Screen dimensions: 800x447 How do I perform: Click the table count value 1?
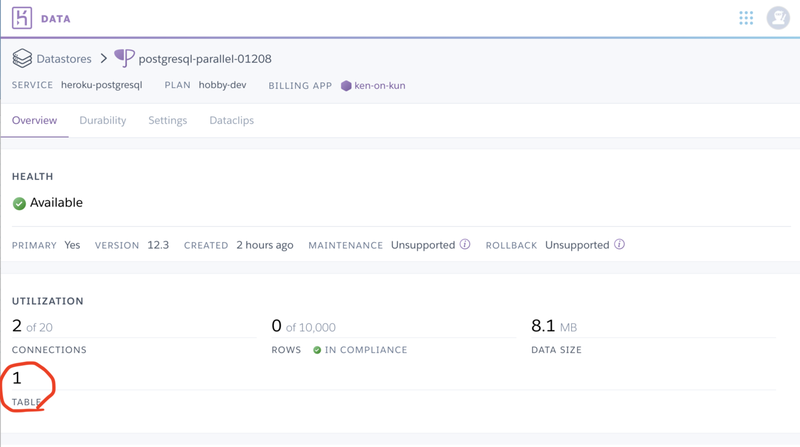[x=17, y=378]
